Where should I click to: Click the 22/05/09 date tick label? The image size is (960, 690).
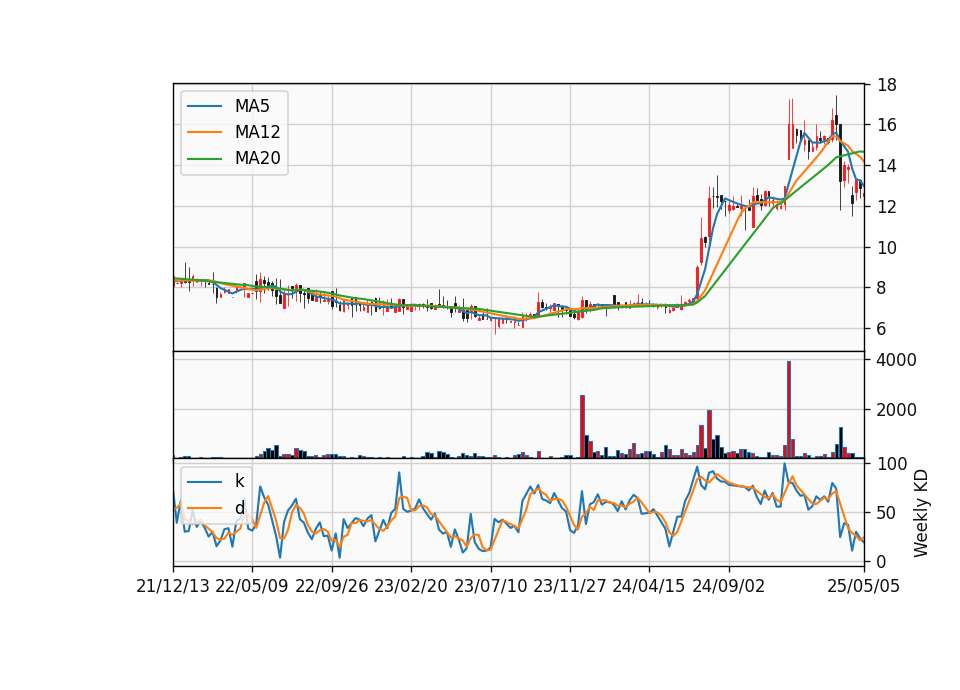[x=252, y=586]
